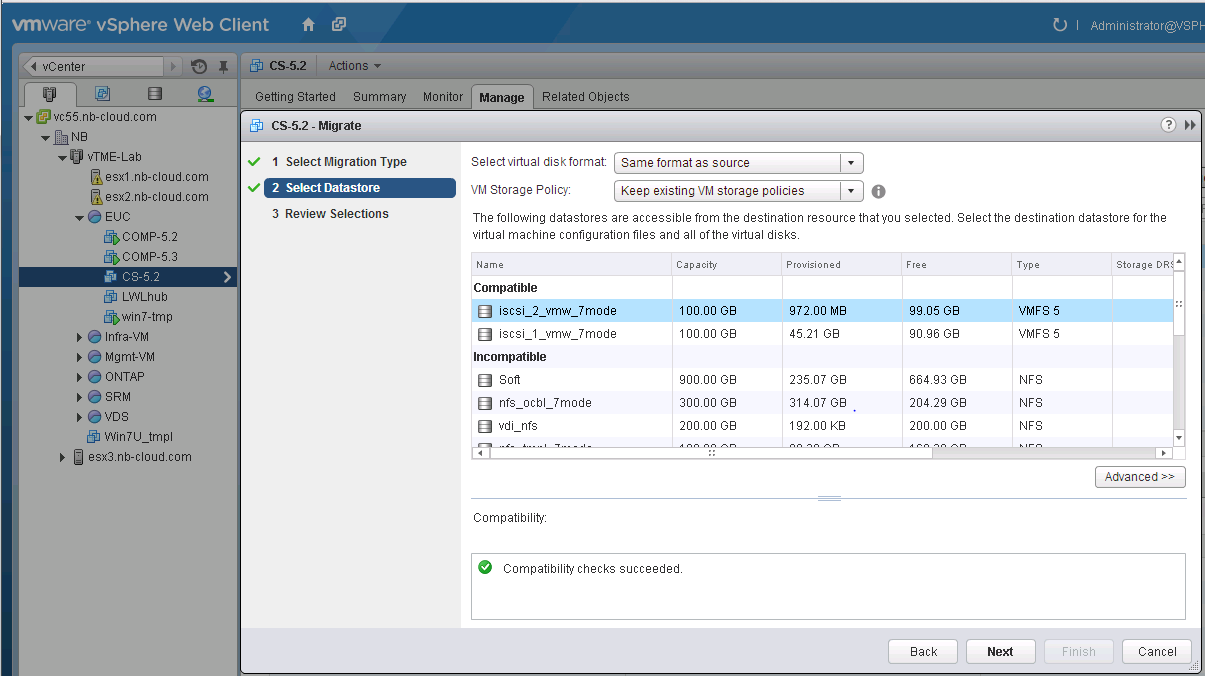Screen dimensions: 1205x676
Task: Expand the Infra-VM resource pool
Action: [x=79, y=337]
